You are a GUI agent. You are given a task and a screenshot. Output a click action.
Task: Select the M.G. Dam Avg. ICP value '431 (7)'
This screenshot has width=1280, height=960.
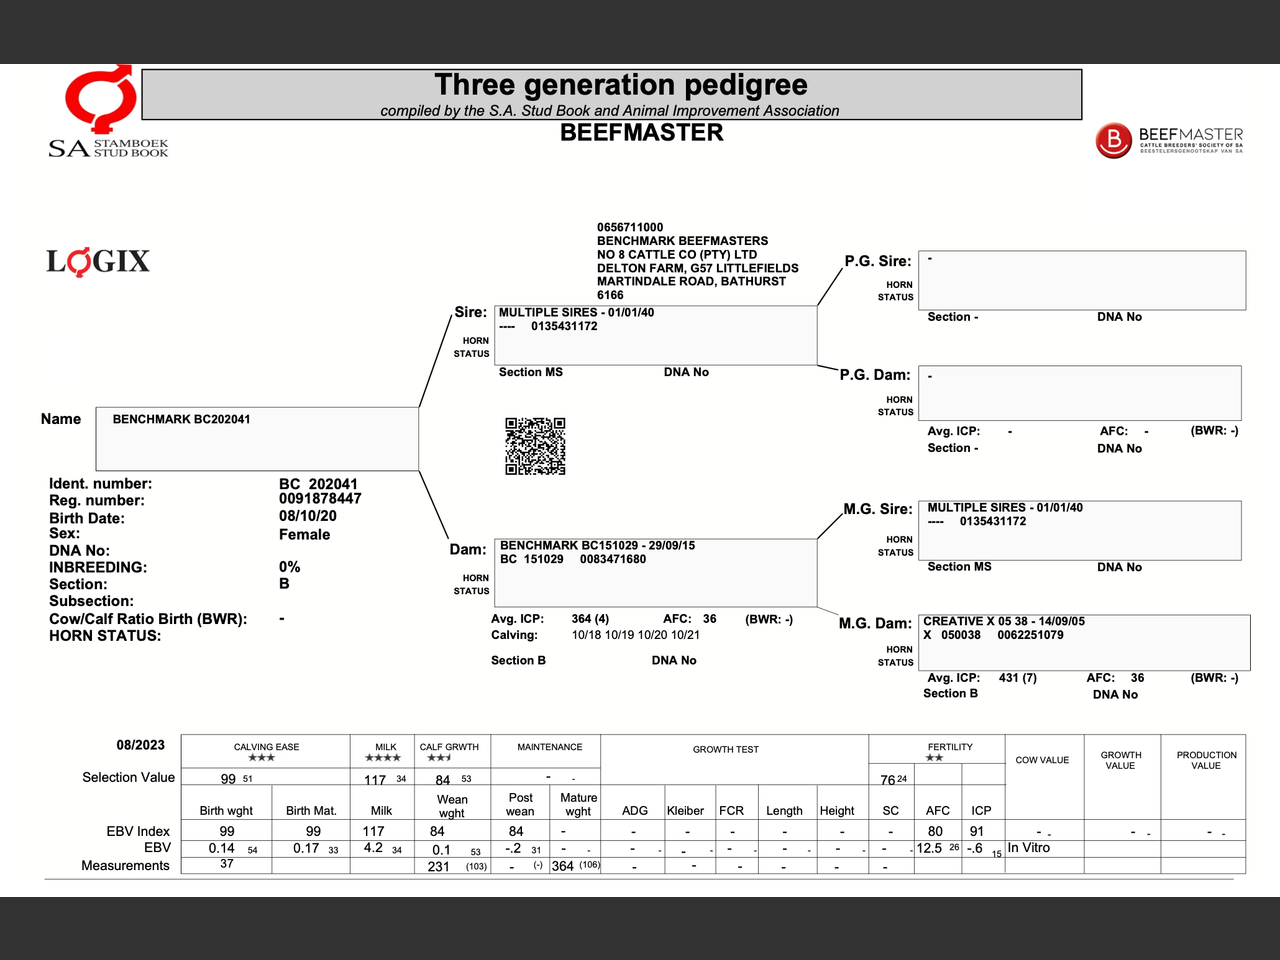pyautogui.click(x=1018, y=678)
